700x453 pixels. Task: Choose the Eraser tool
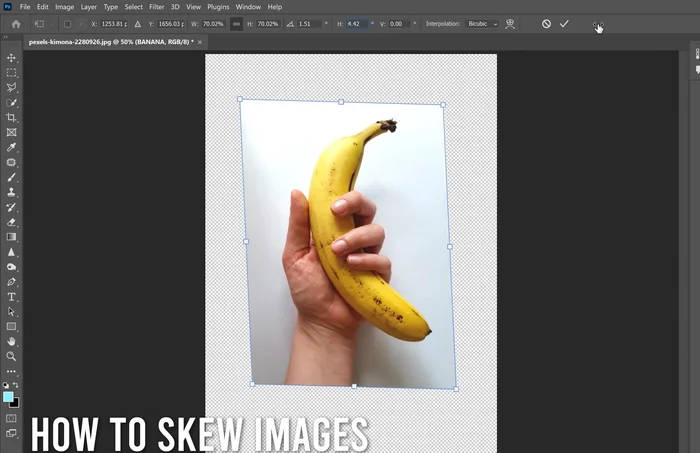click(x=12, y=222)
